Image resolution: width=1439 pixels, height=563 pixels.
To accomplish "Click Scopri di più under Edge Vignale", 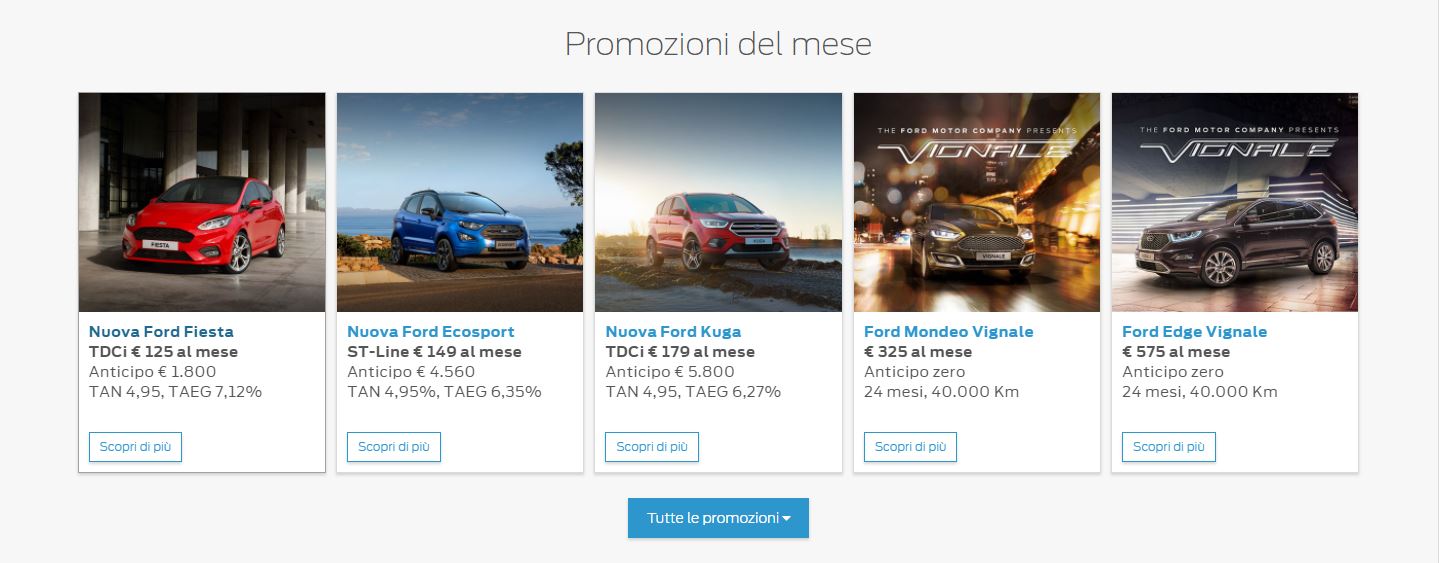I will [1169, 447].
